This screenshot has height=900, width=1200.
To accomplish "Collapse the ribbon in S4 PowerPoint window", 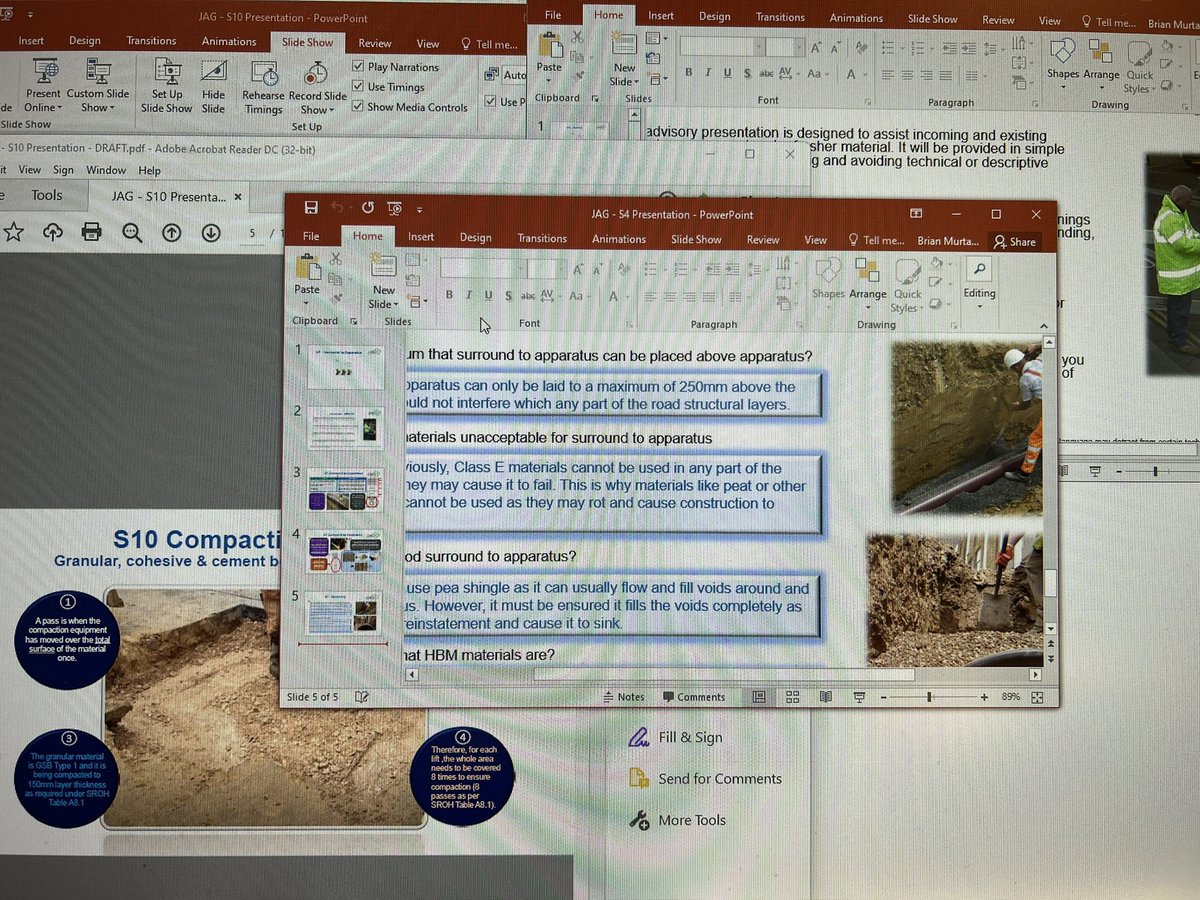I will [1045, 325].
